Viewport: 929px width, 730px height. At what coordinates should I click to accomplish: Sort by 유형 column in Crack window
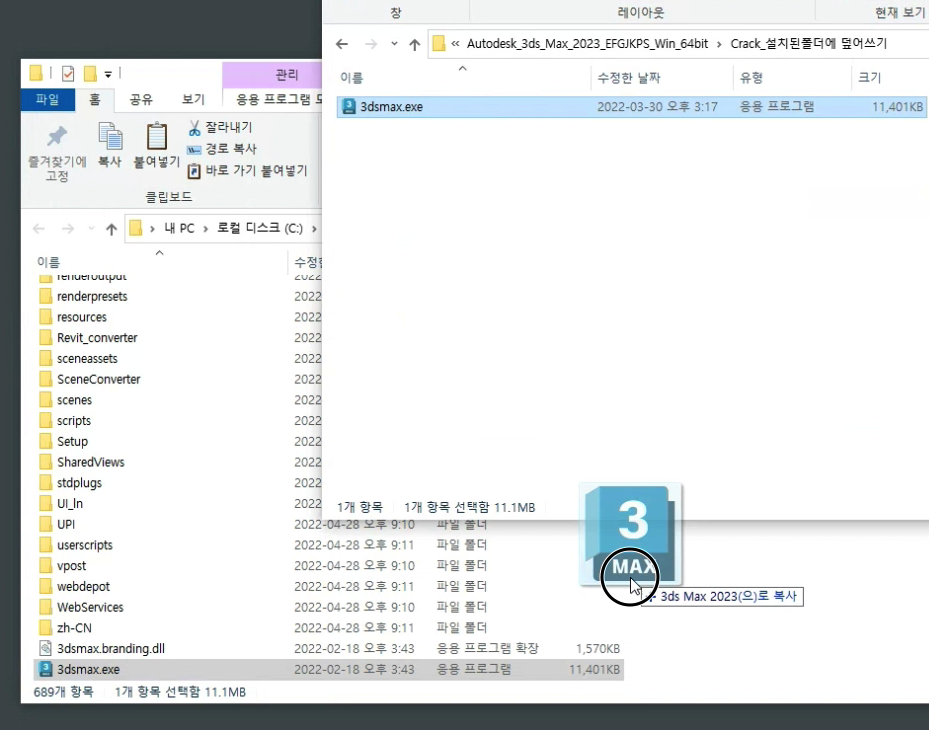[751, 78]
